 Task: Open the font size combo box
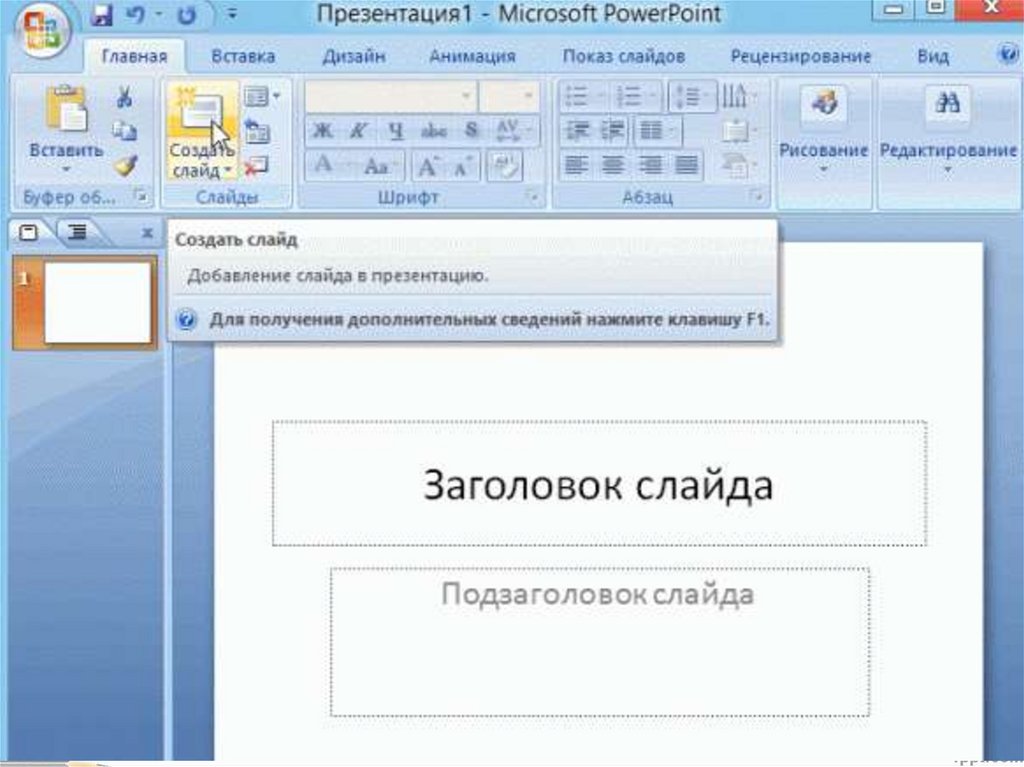click(x=509, y=97)
